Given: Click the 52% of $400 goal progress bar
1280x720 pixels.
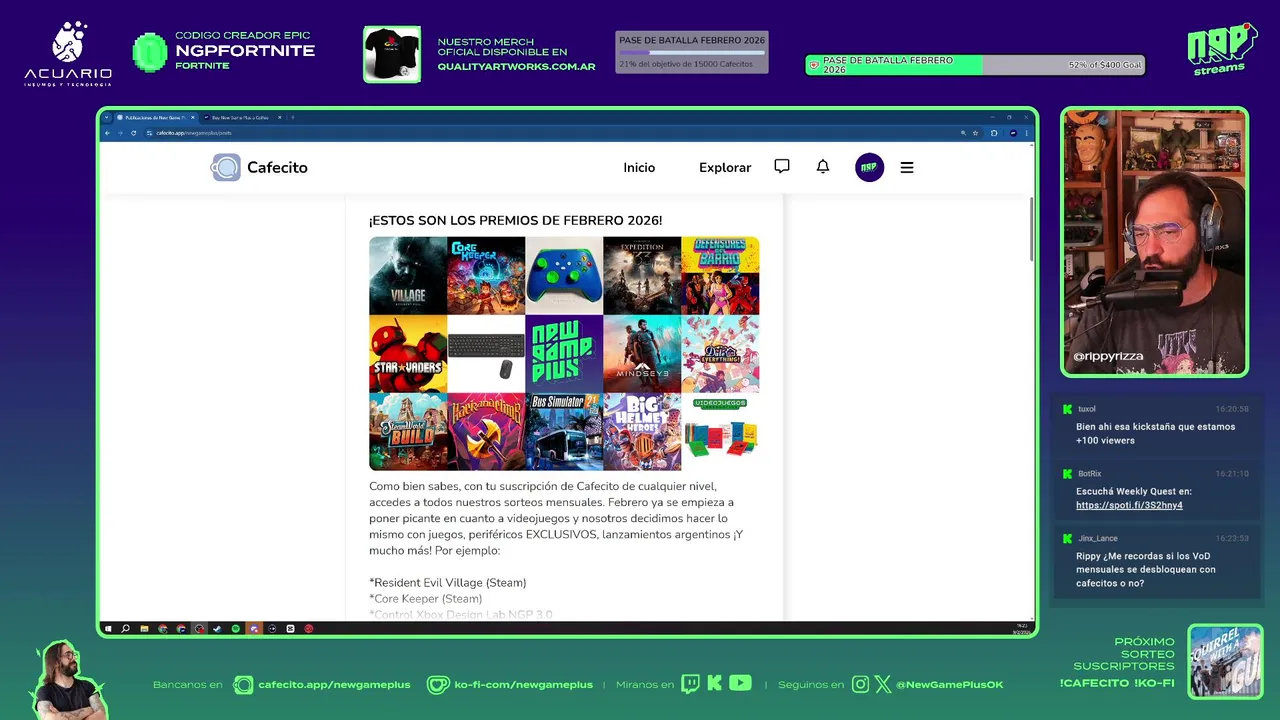Looking at the screenshot, I should 975,65.
